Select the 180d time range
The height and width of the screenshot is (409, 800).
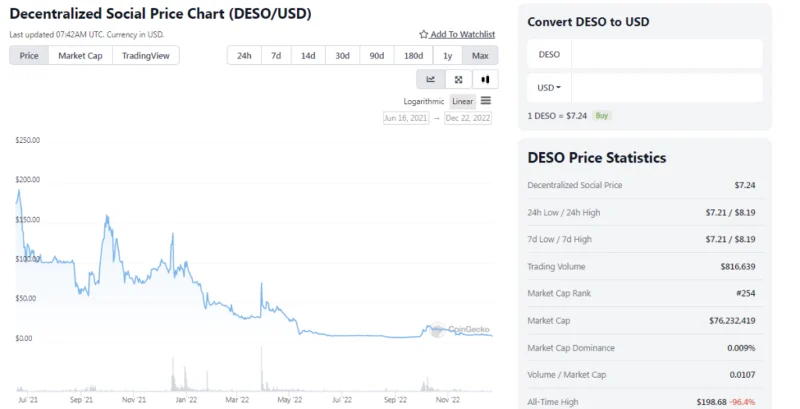point(413,56)
